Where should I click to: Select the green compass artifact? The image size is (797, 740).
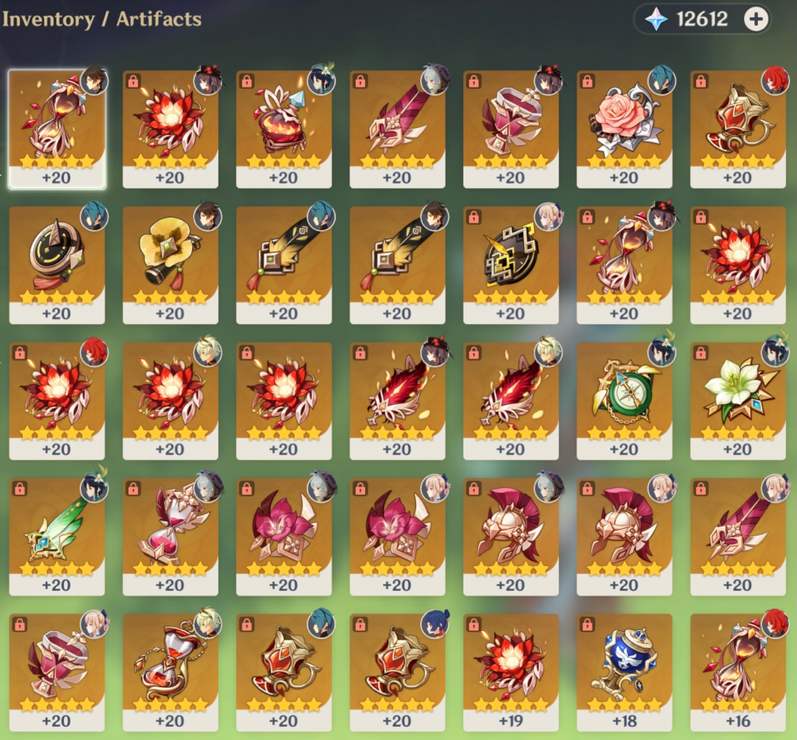click(x=624, y=400)
